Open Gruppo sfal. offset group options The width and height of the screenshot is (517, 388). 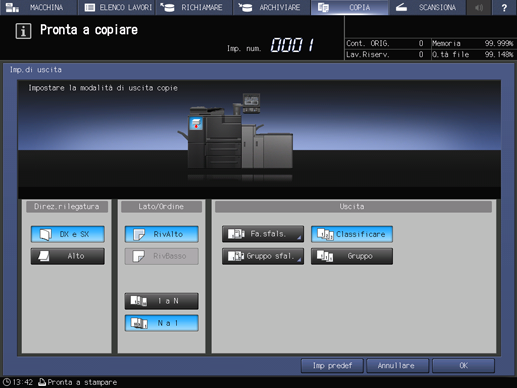pos(263,256)
